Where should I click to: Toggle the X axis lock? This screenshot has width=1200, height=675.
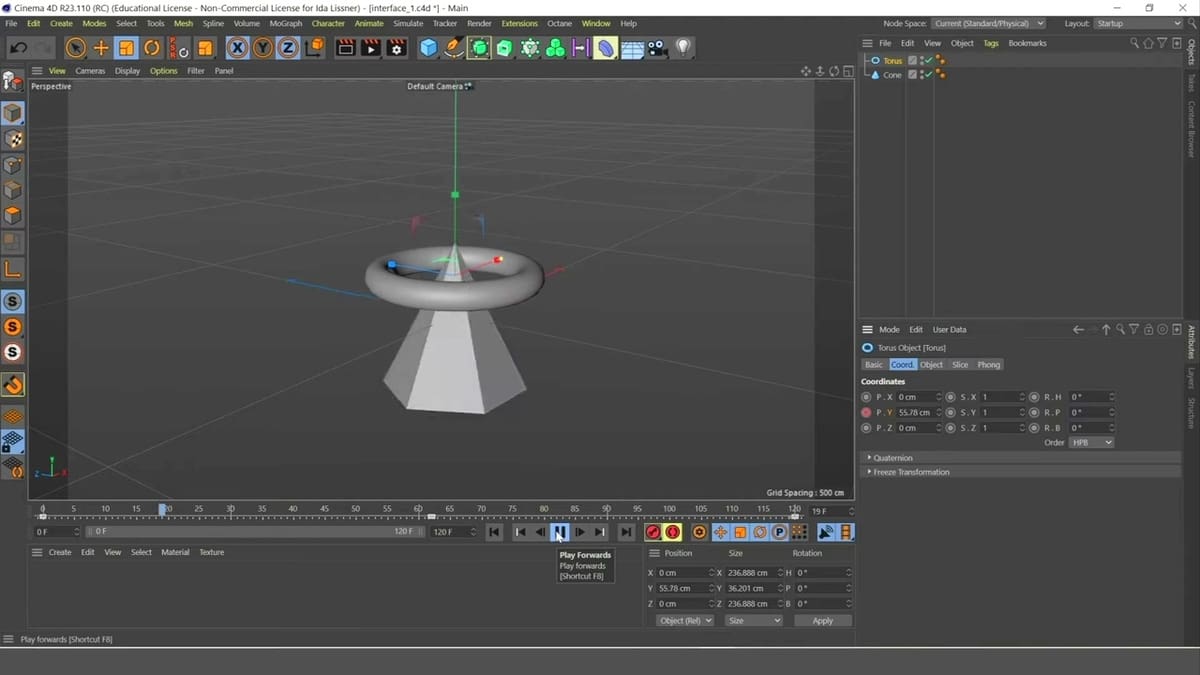[x=237, y=47]
